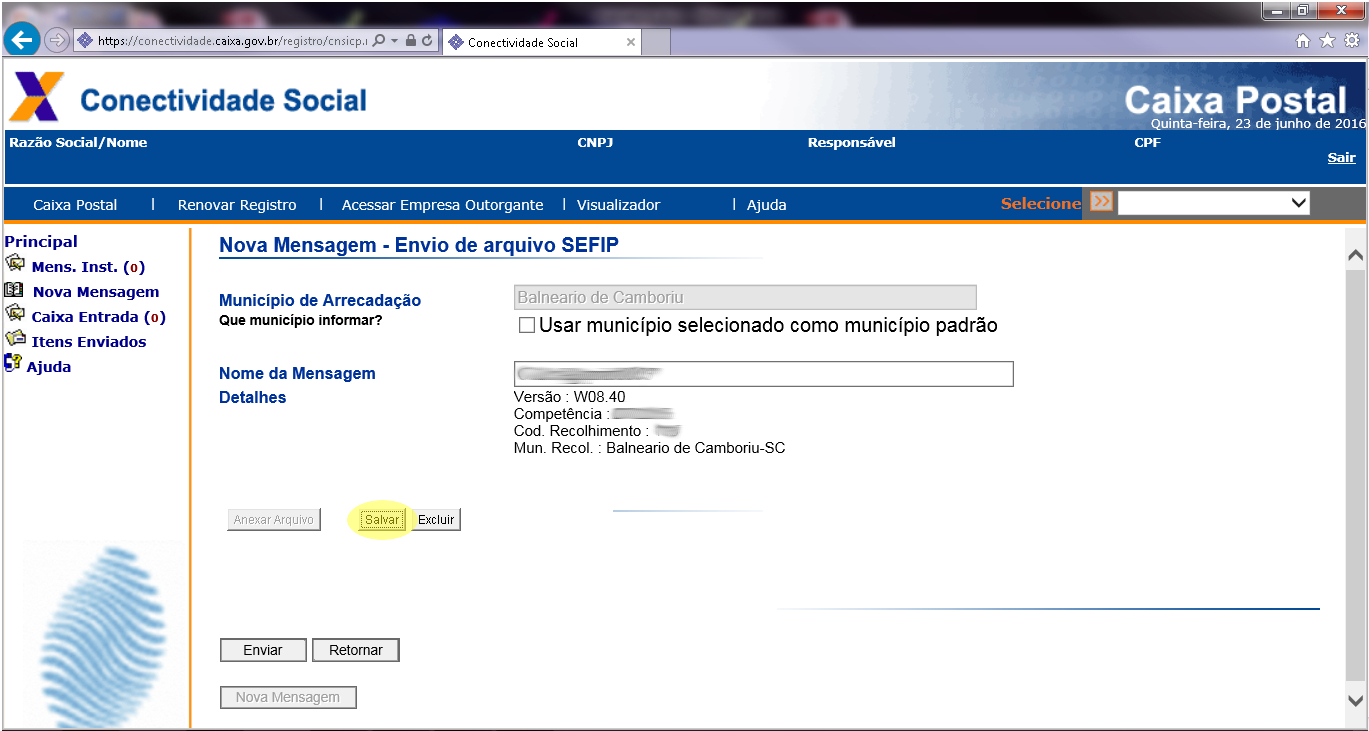
Task: Click the Nome da Mensagem input field
Action: (764, 374)
